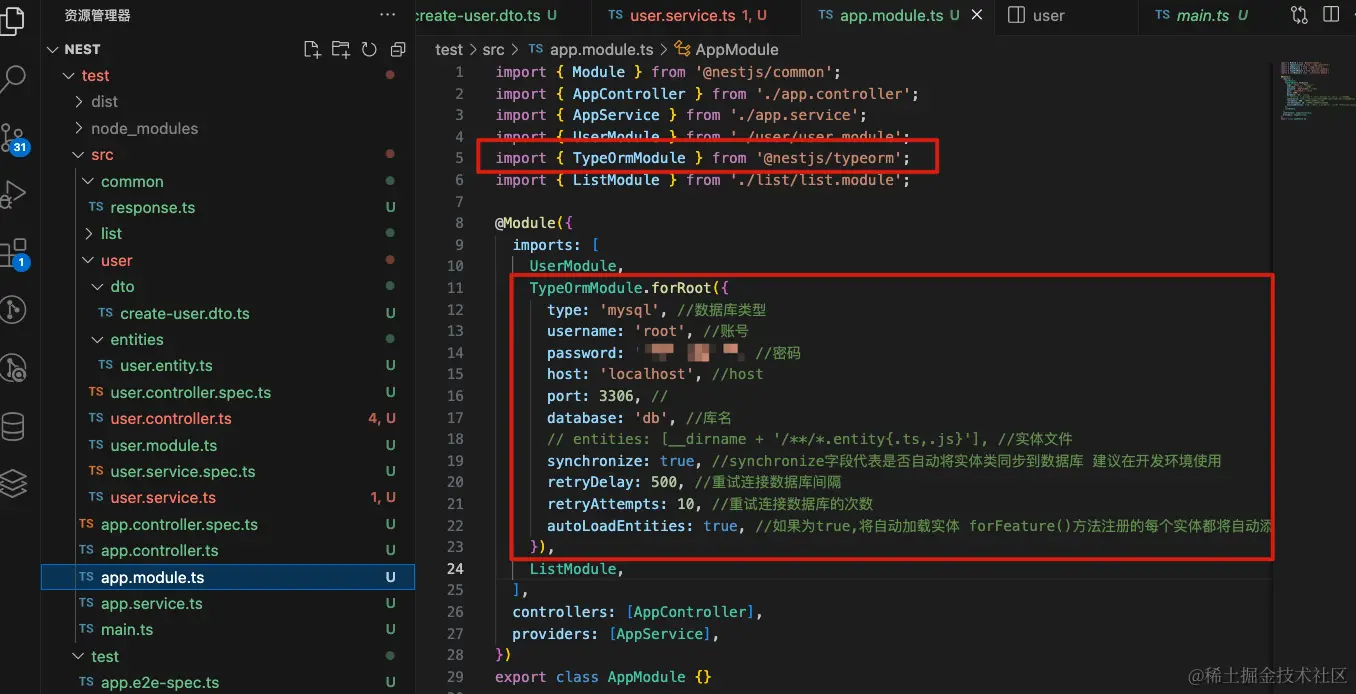Image resolution: width=1356 pixels, height=694 pixels.
Task: Collapse the common folder
Action: point(89,181)
